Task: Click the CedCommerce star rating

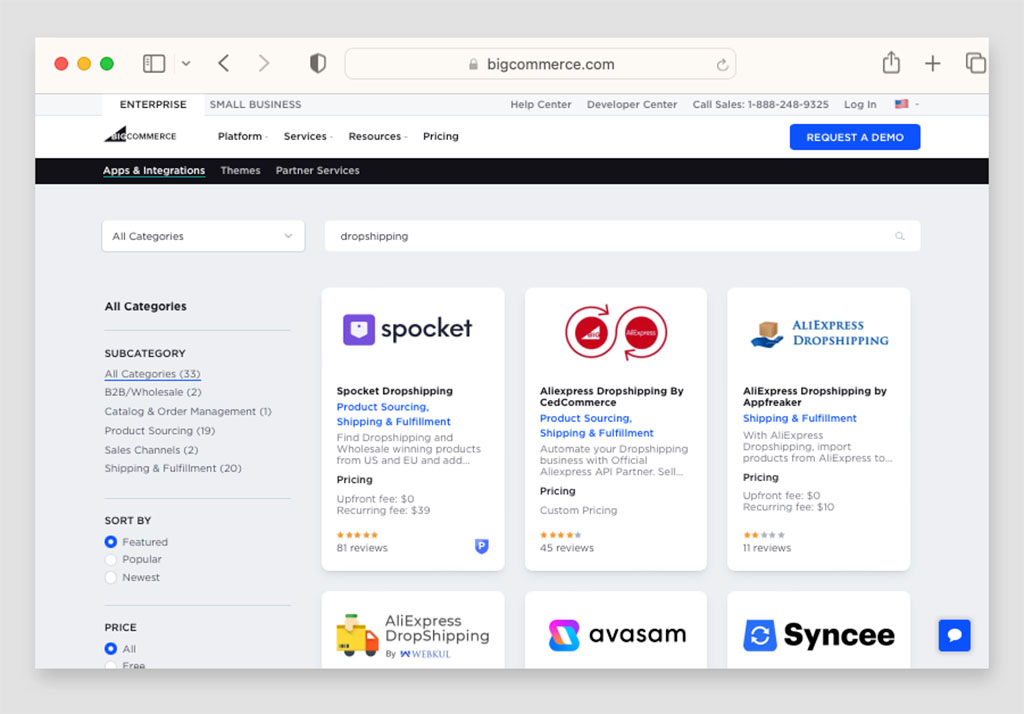Action: (560, 535)
